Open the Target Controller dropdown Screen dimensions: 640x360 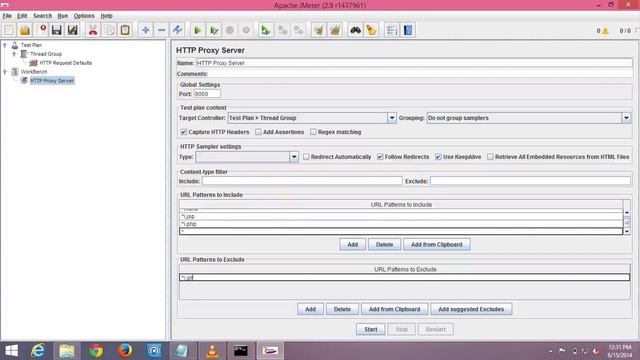(391, 118)
